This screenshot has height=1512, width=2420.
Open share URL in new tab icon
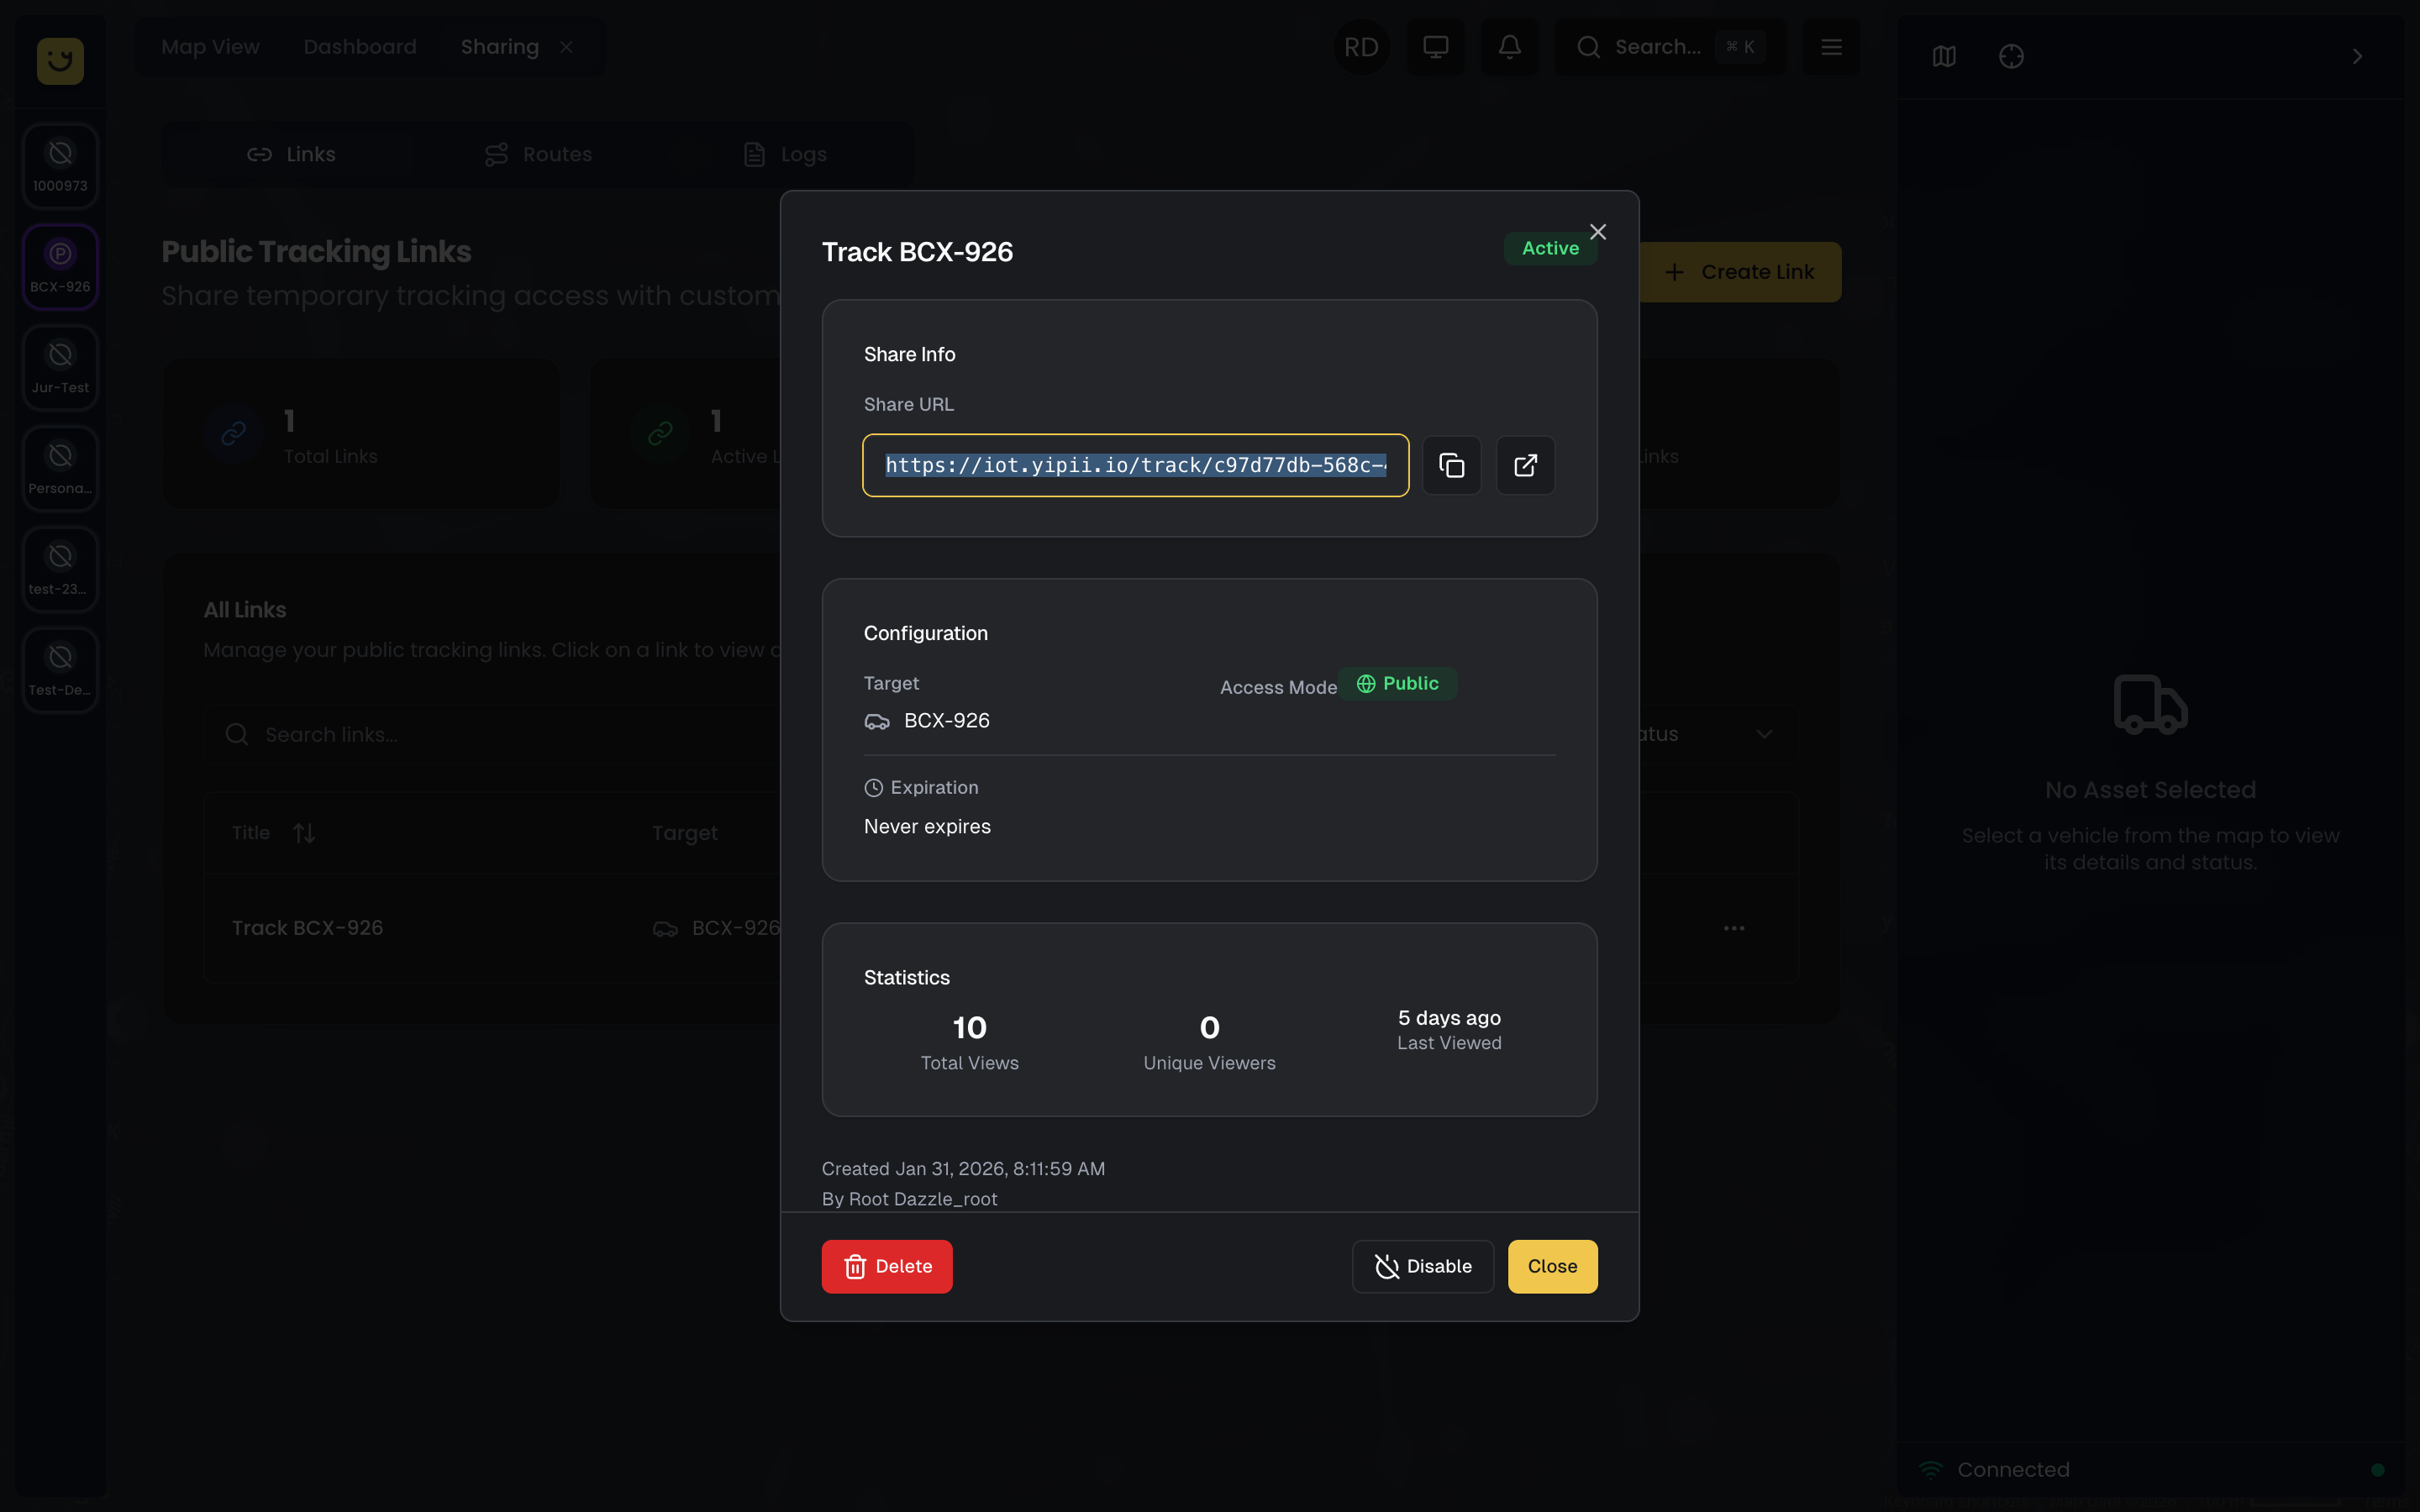(x=1525, y=465)
